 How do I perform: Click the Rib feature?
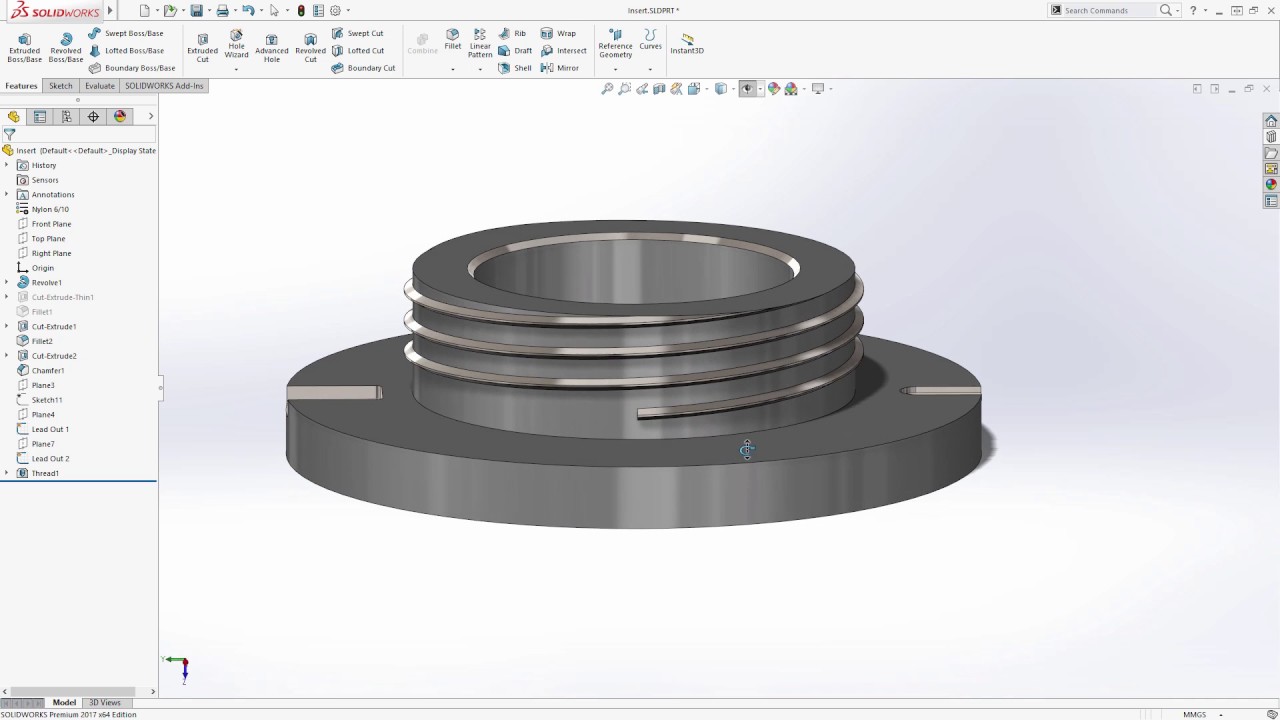click(512, 33)
